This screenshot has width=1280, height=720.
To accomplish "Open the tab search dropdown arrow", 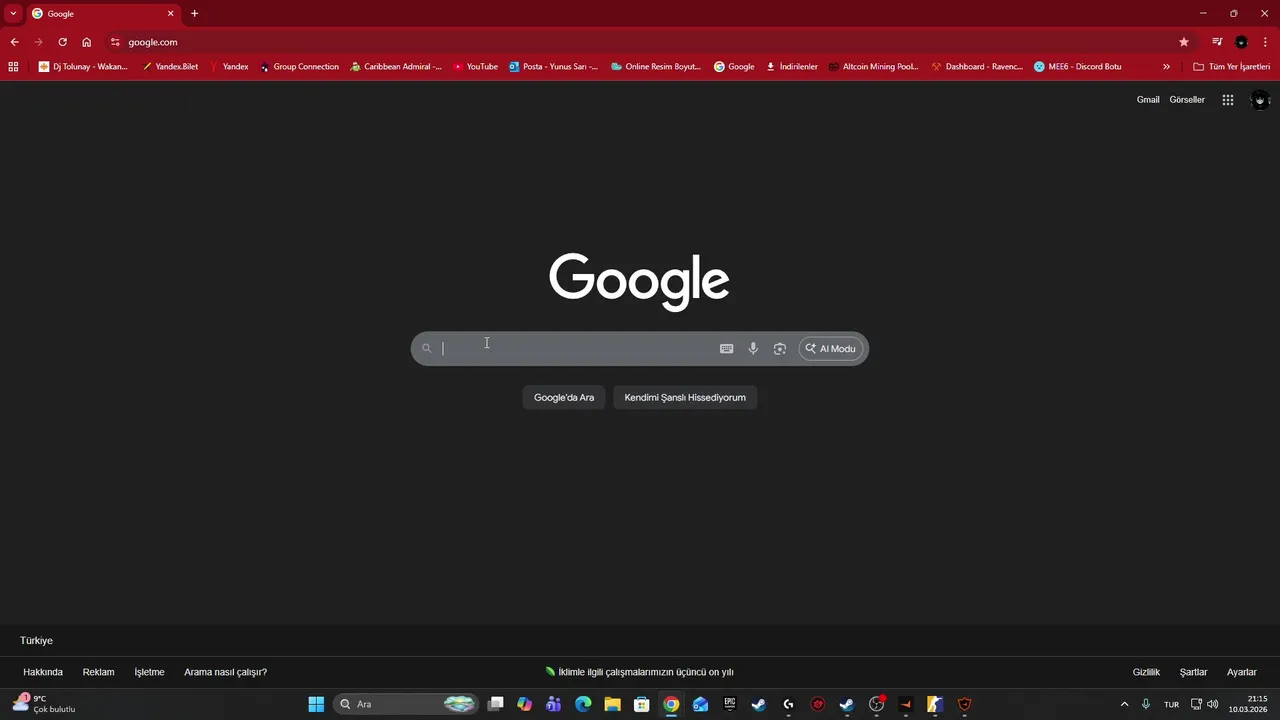I will (13, 14).
